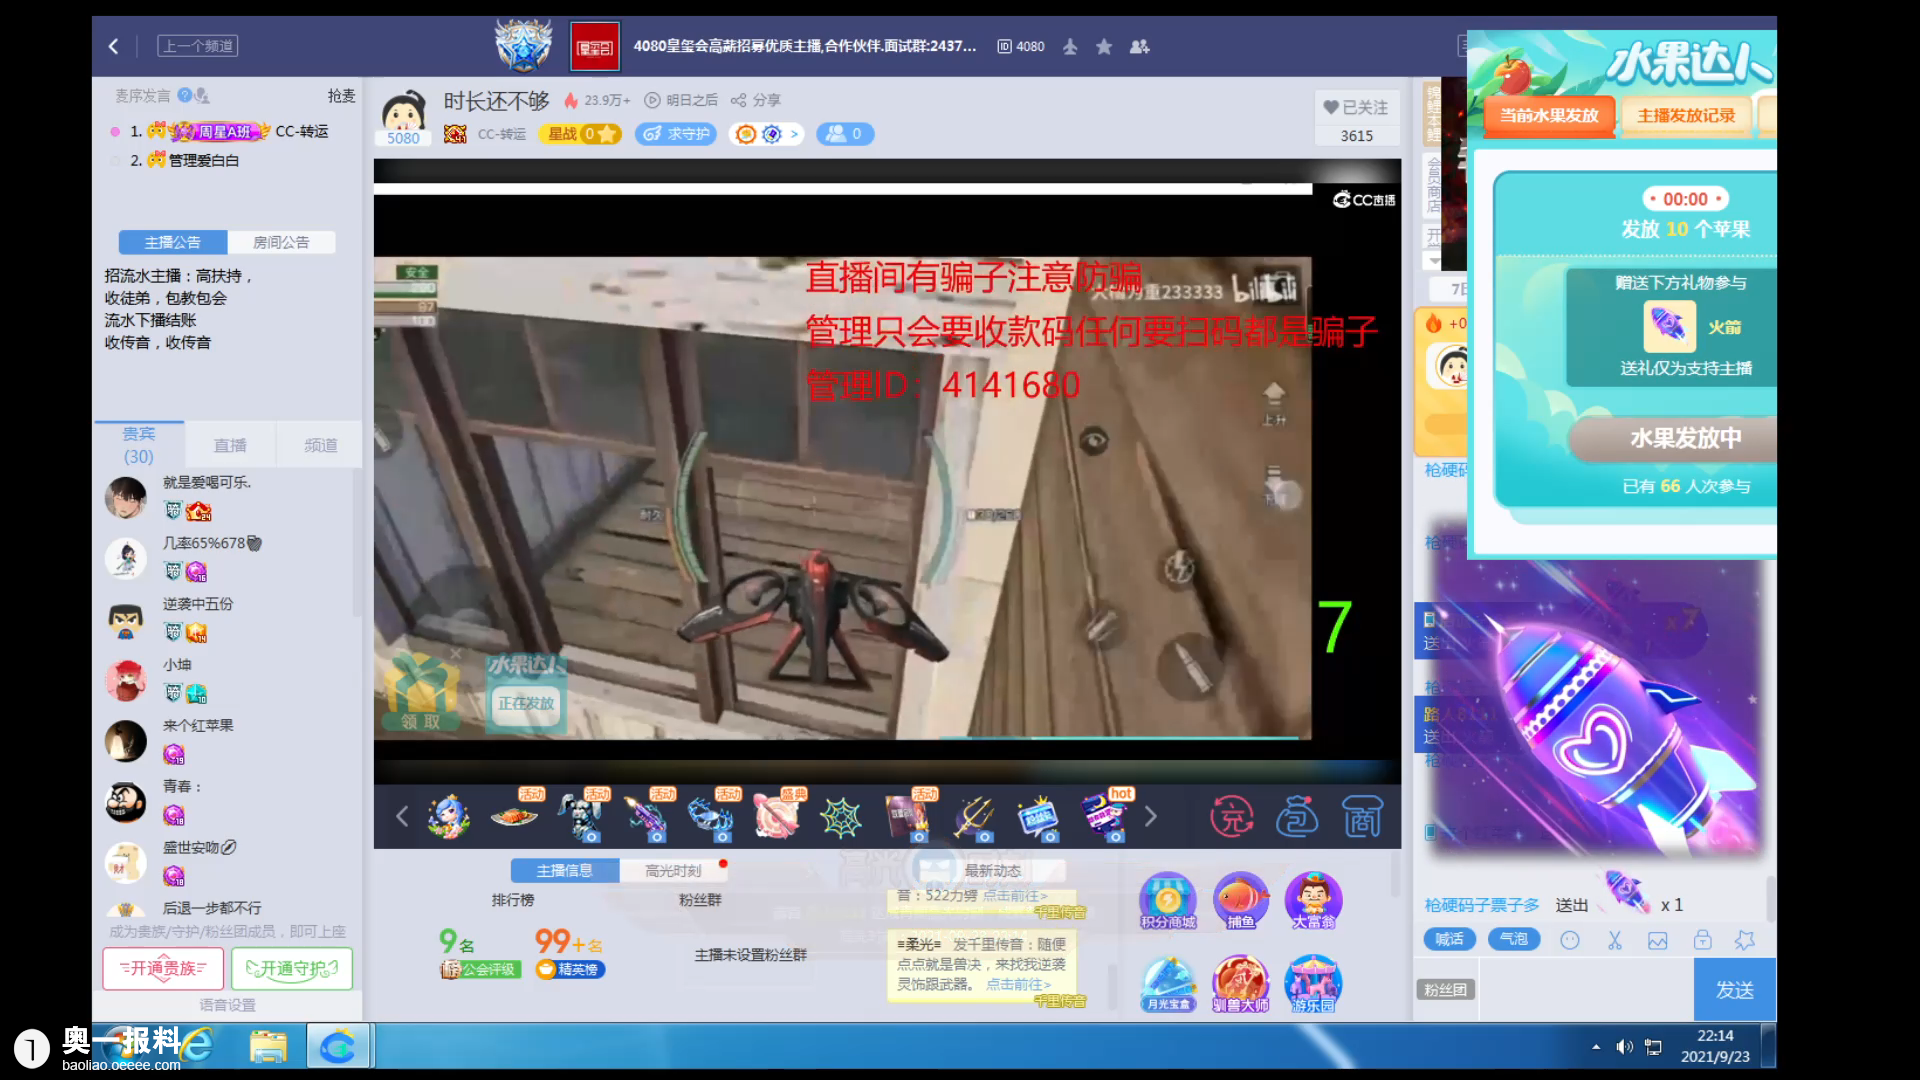
Task: Favorite the channel with the star icon
Action: [x=1104, y=46]
